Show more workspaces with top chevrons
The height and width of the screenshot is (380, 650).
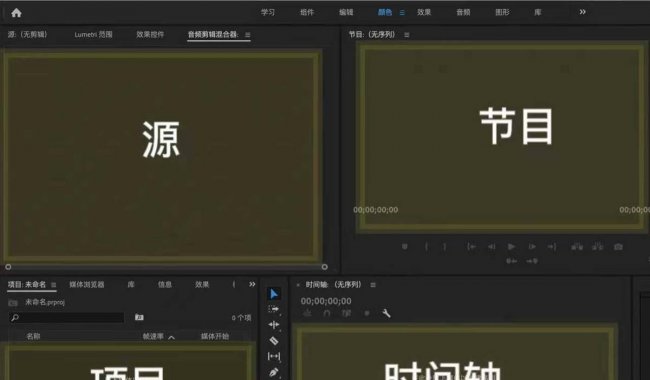click(582, 12)
